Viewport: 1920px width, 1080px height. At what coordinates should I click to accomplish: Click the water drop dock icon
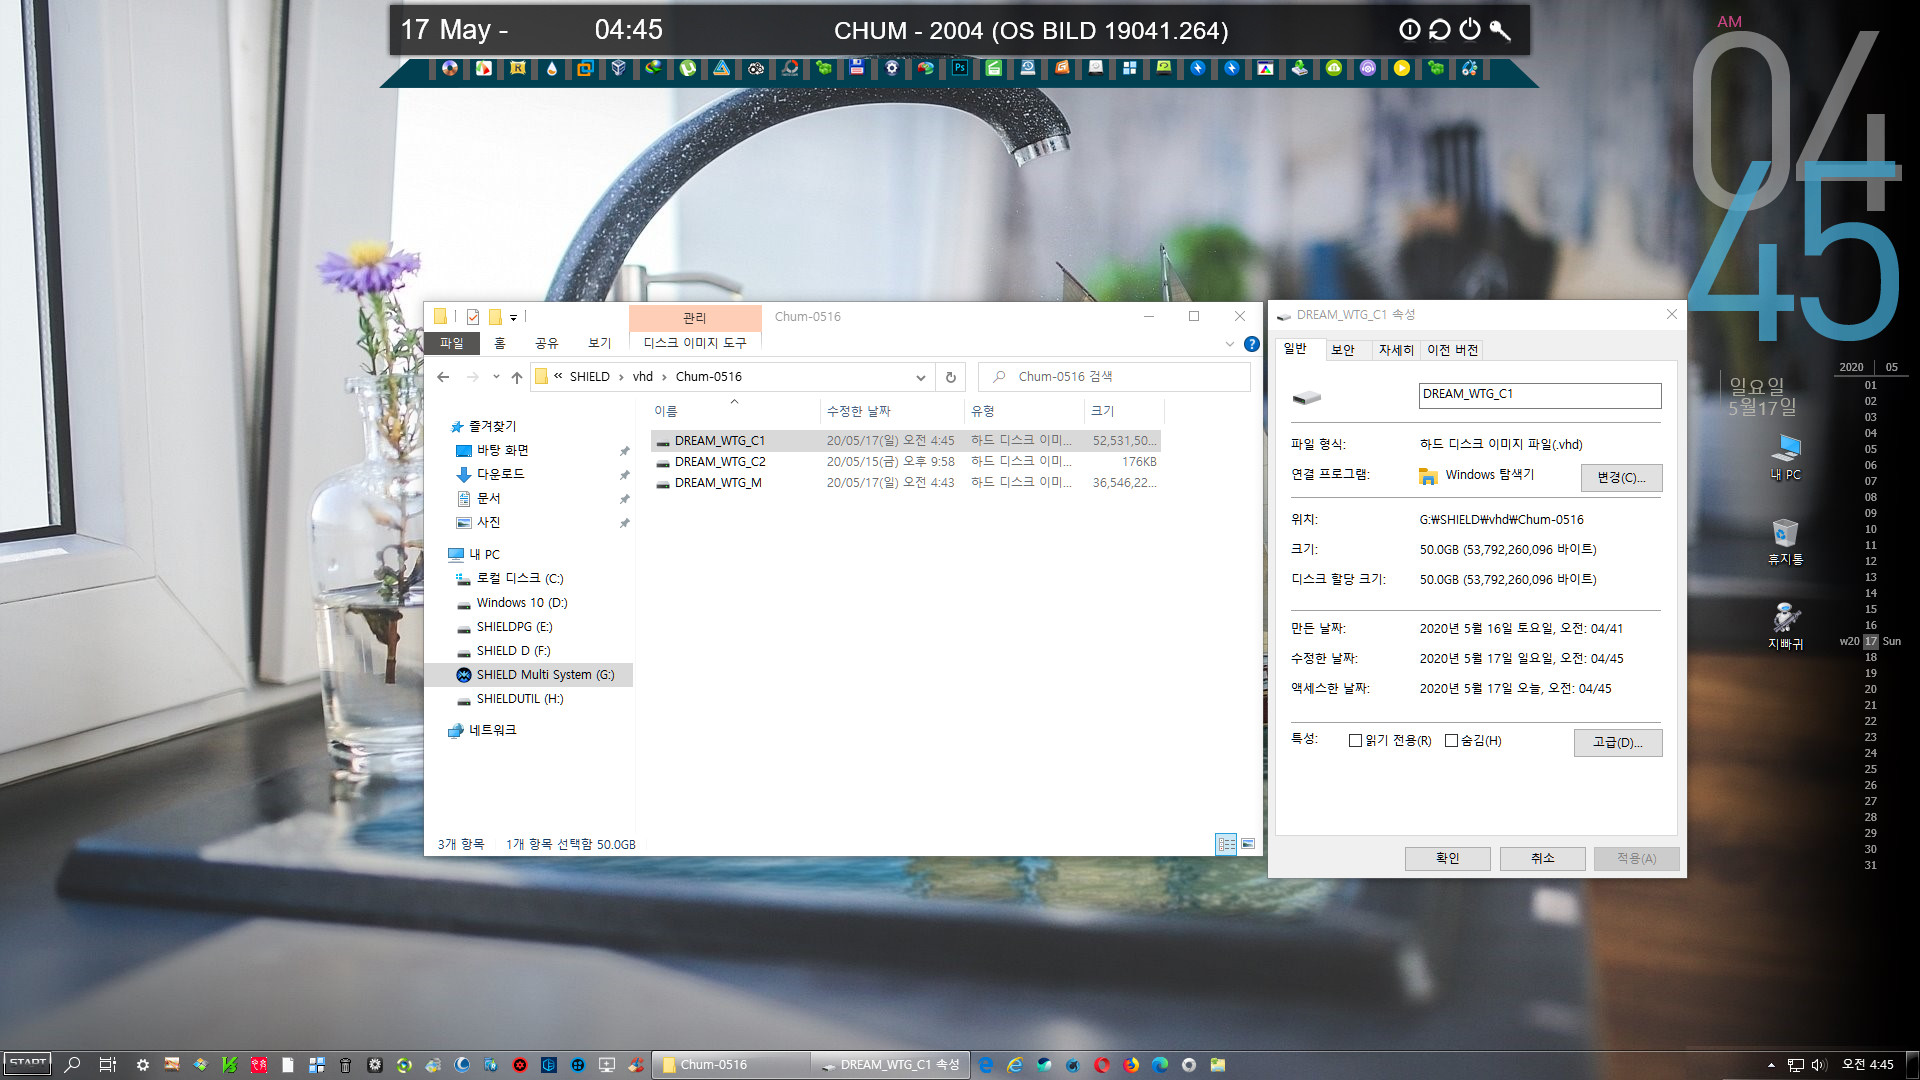(551, 68)
